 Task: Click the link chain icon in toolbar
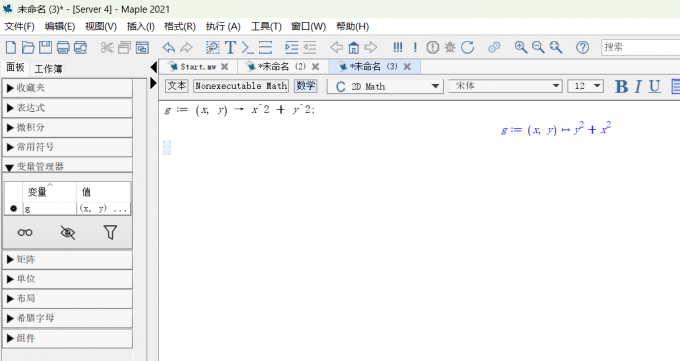[494, 47]
